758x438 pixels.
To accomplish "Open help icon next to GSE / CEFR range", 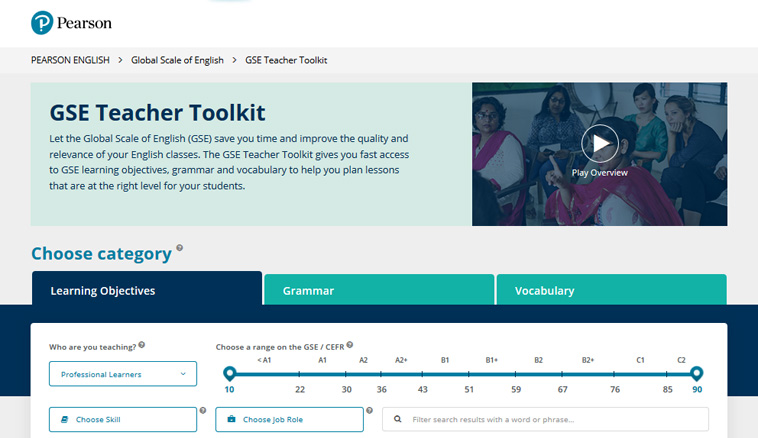I will [350, 345].
